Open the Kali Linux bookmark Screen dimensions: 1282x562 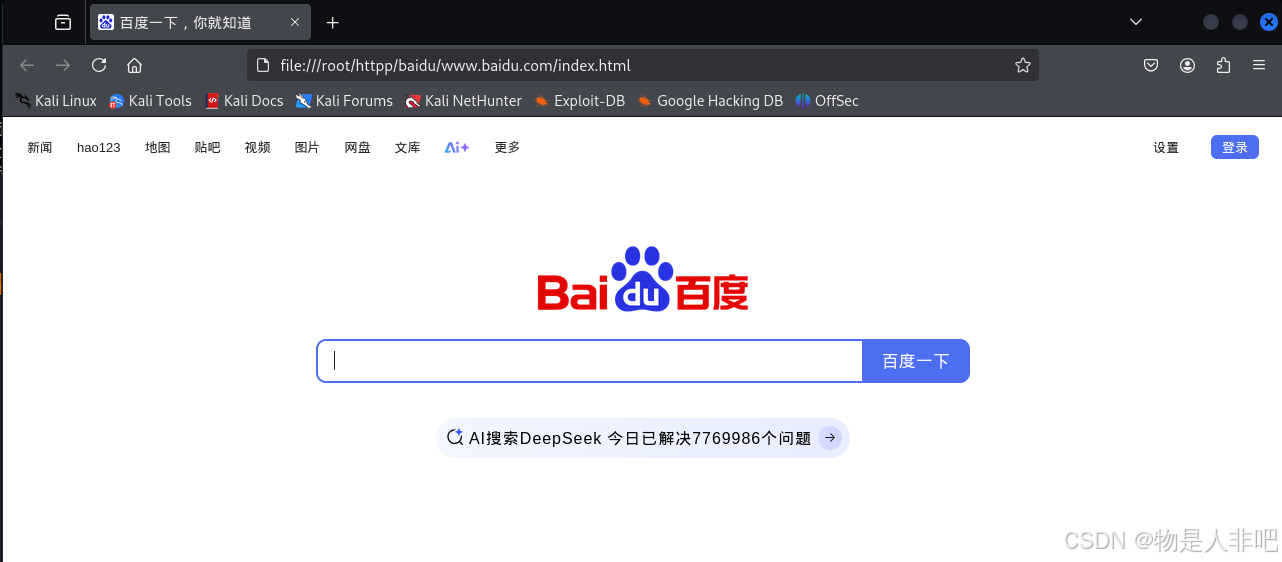point(56,100)
